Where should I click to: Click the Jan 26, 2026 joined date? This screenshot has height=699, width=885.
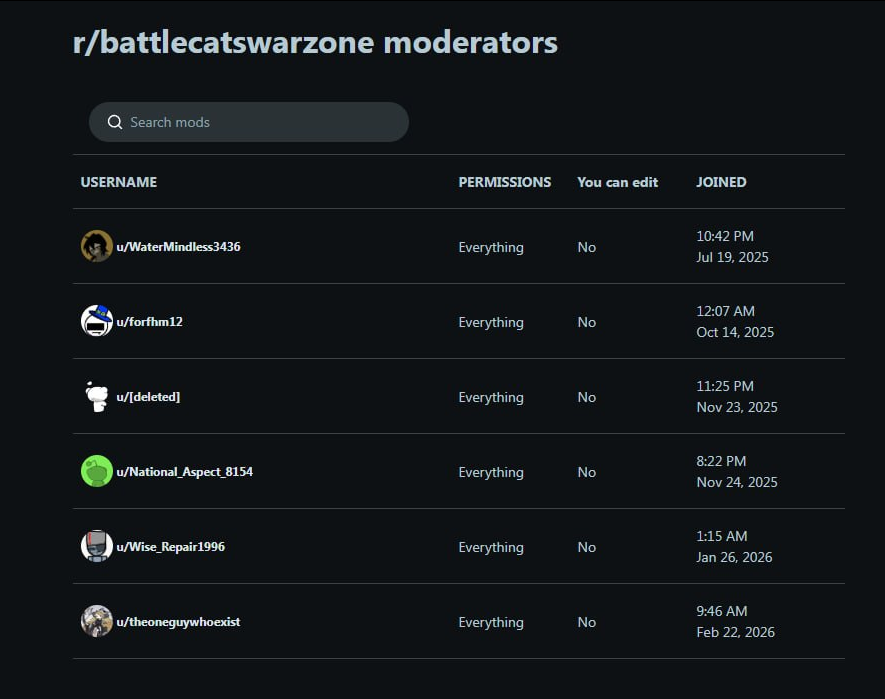click(734, 557)
